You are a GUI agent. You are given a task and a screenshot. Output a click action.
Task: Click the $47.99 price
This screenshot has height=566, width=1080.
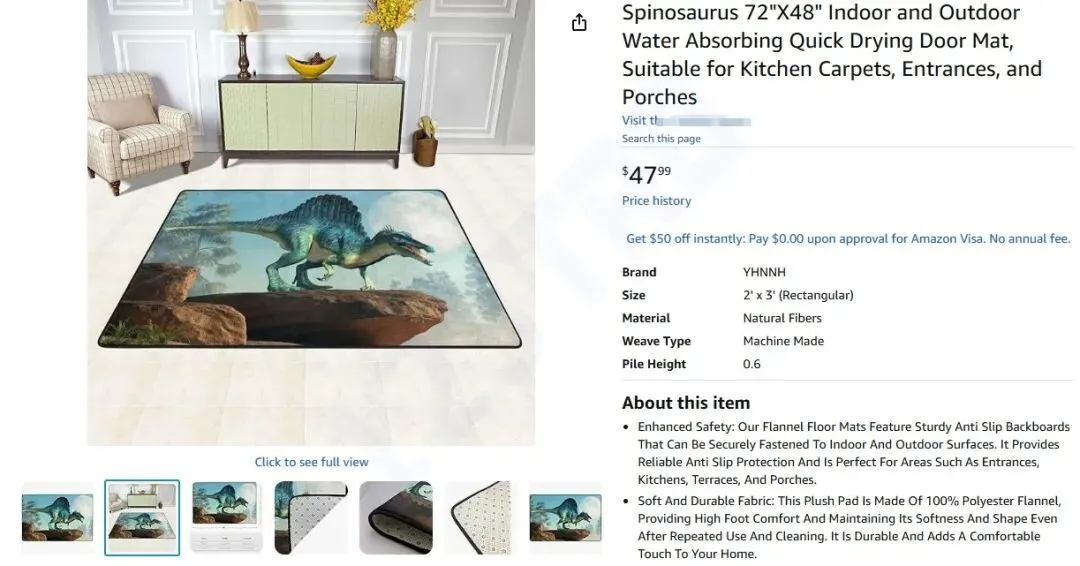(x=646, y=175)
